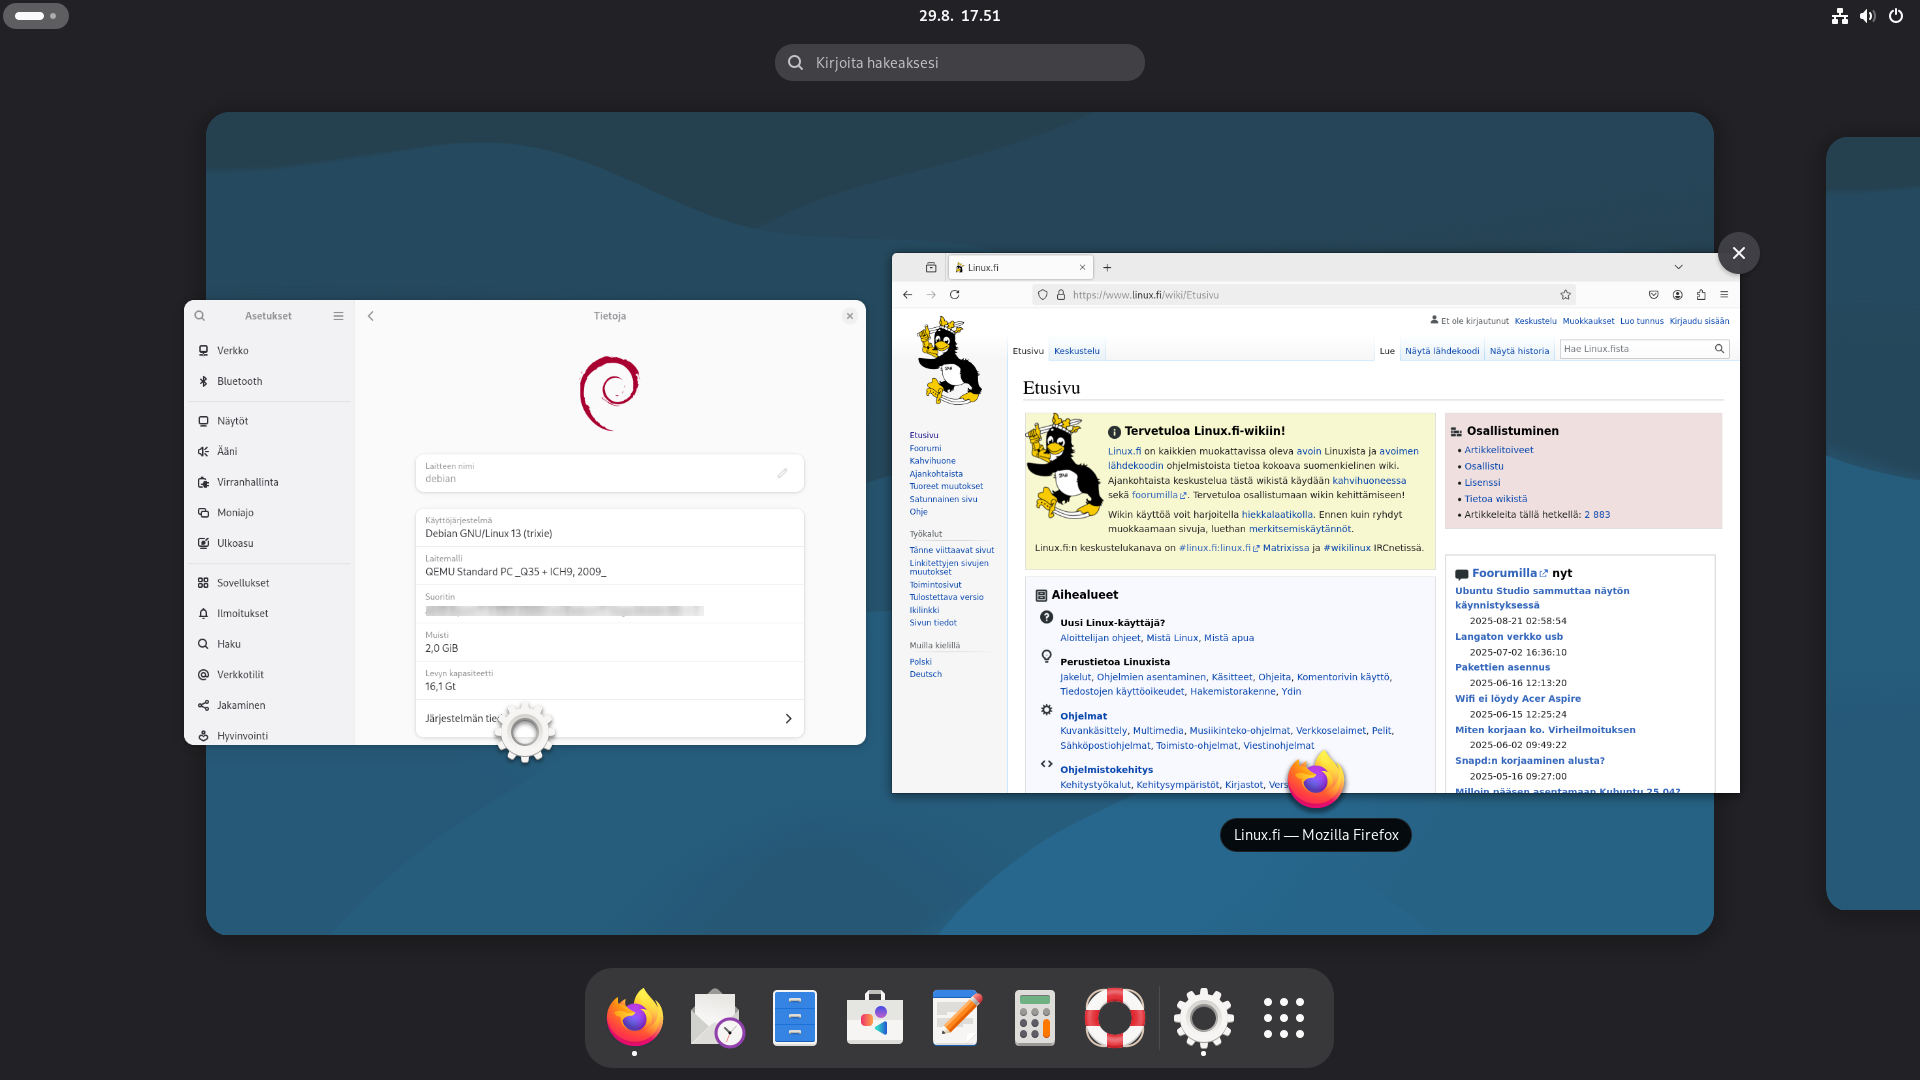Open Firefox from the dock
Image resolution: width=1920 pixels, height=1080 pixels.
click(634, 1018)
